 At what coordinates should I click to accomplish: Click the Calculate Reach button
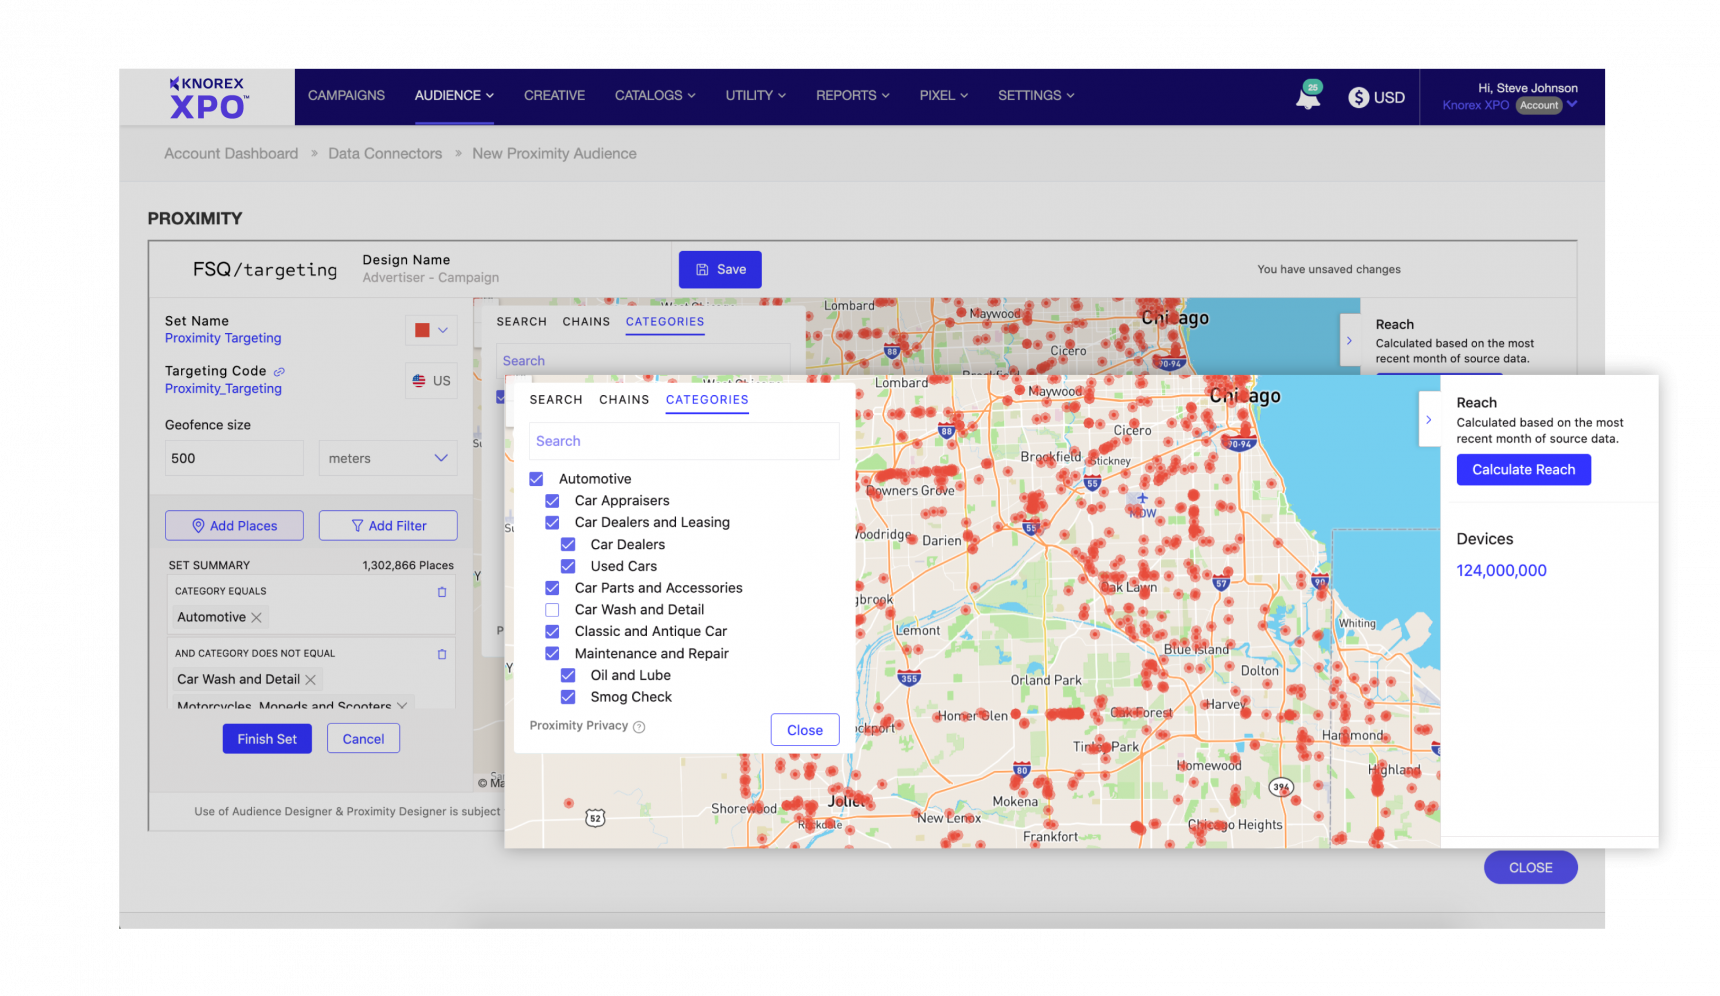click(x=1523, y=470)
